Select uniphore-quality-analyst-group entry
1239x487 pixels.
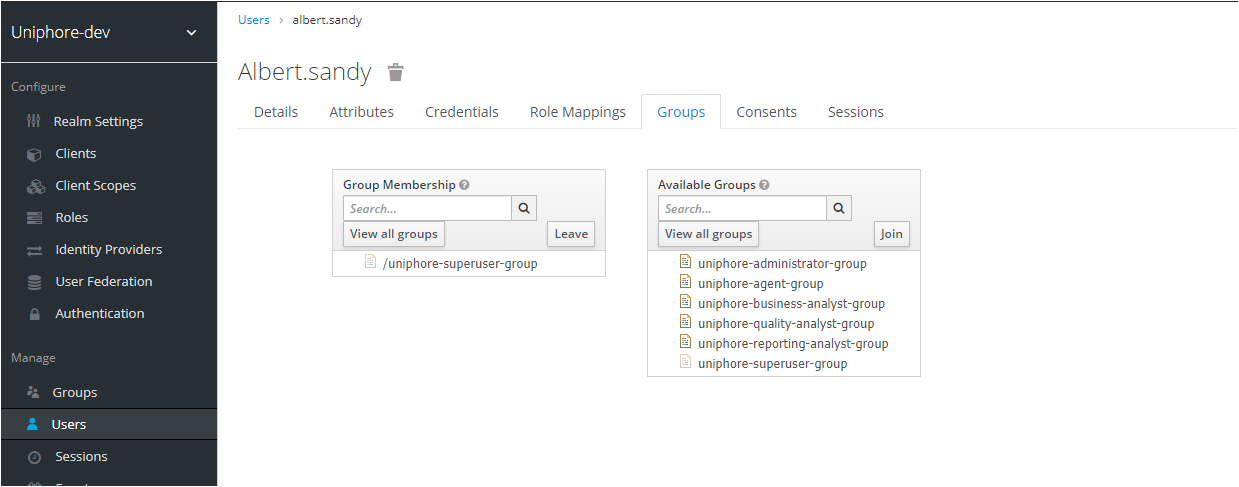coord(786,324)
